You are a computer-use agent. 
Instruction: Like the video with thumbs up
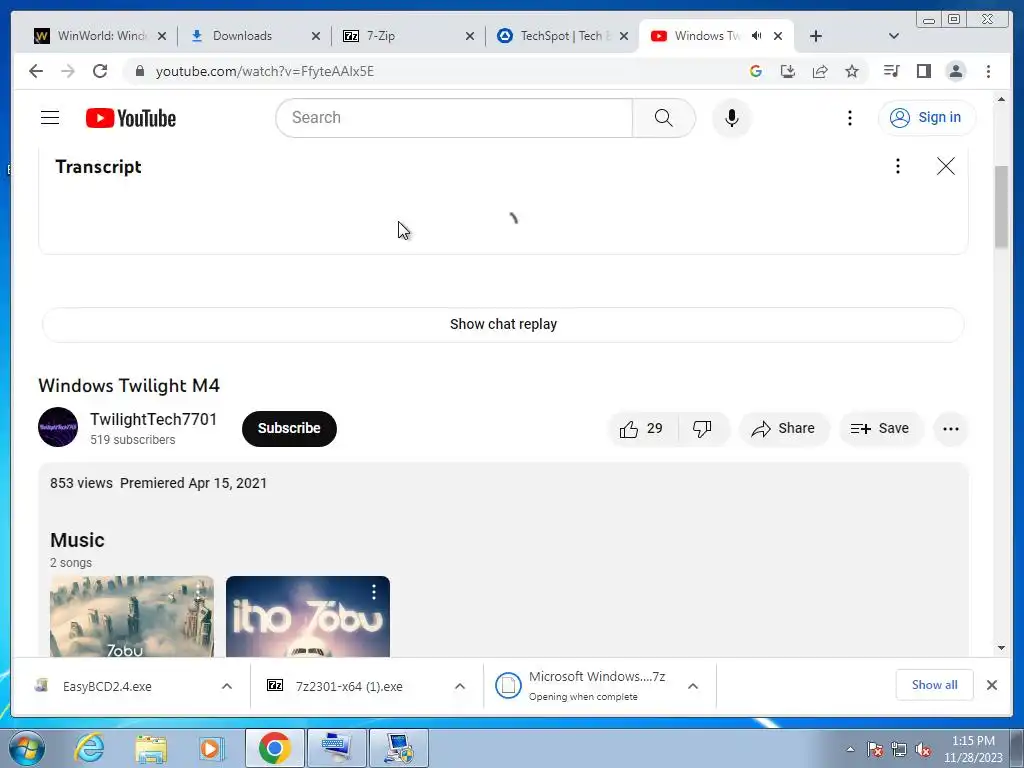(x=641, y=428)
